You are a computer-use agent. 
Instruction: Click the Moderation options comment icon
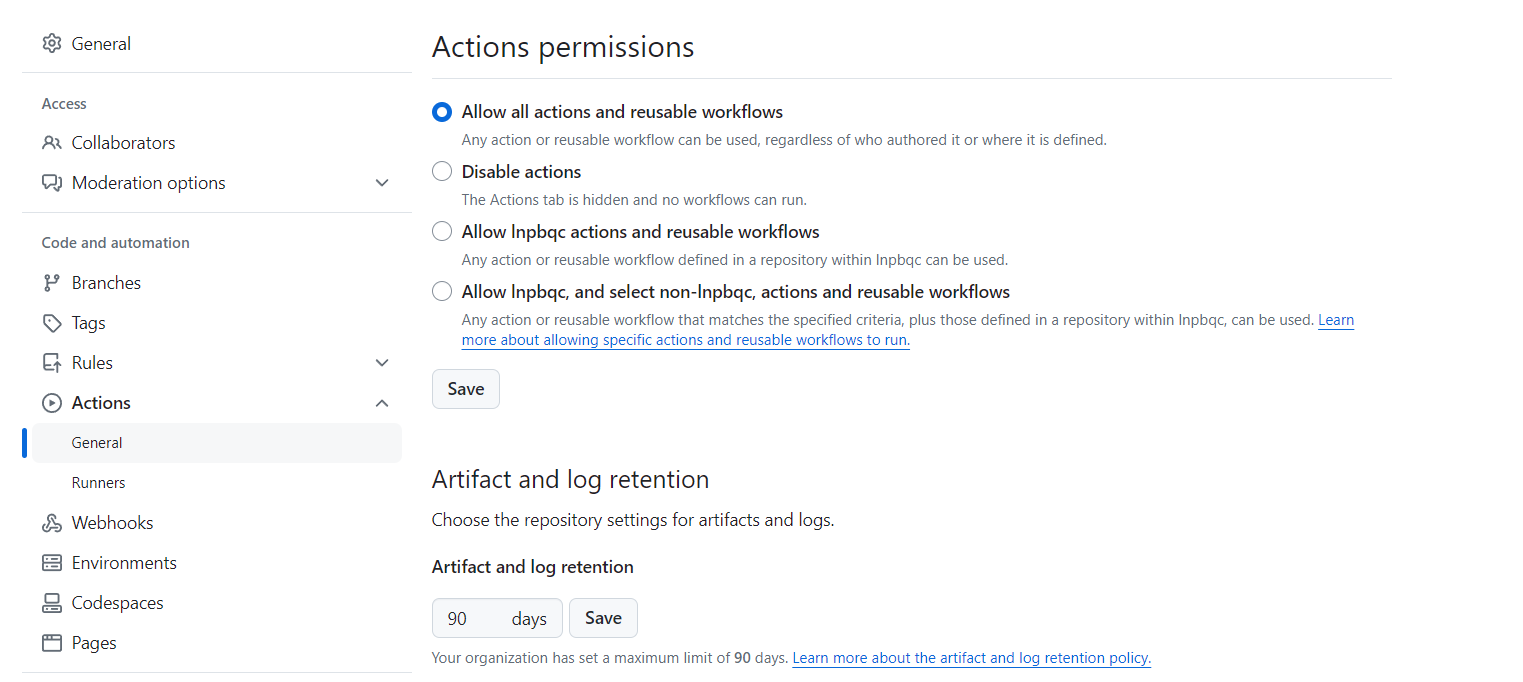click(52, 183)
